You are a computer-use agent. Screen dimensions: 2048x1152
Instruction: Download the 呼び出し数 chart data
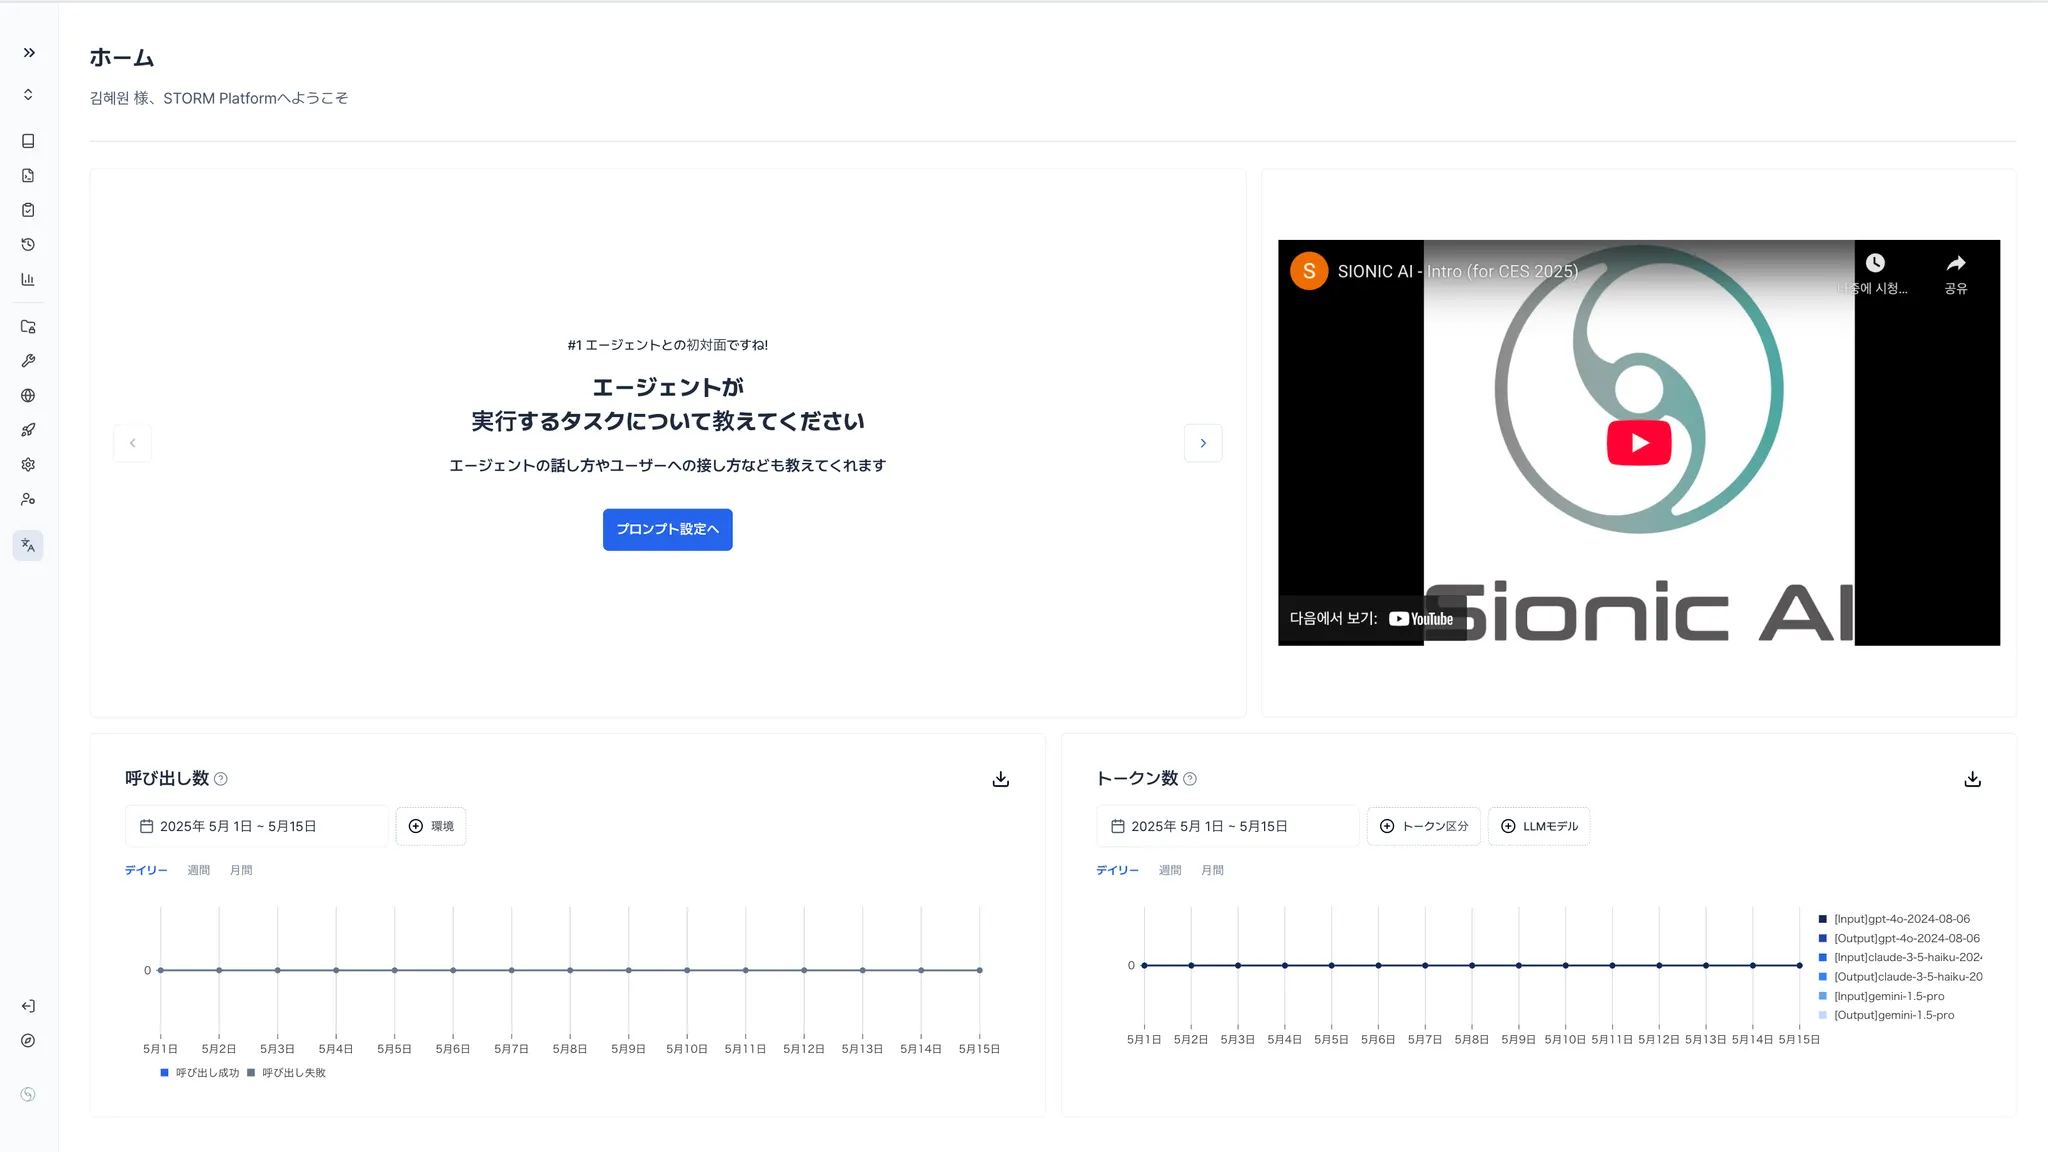click(x=1000, y=779)
